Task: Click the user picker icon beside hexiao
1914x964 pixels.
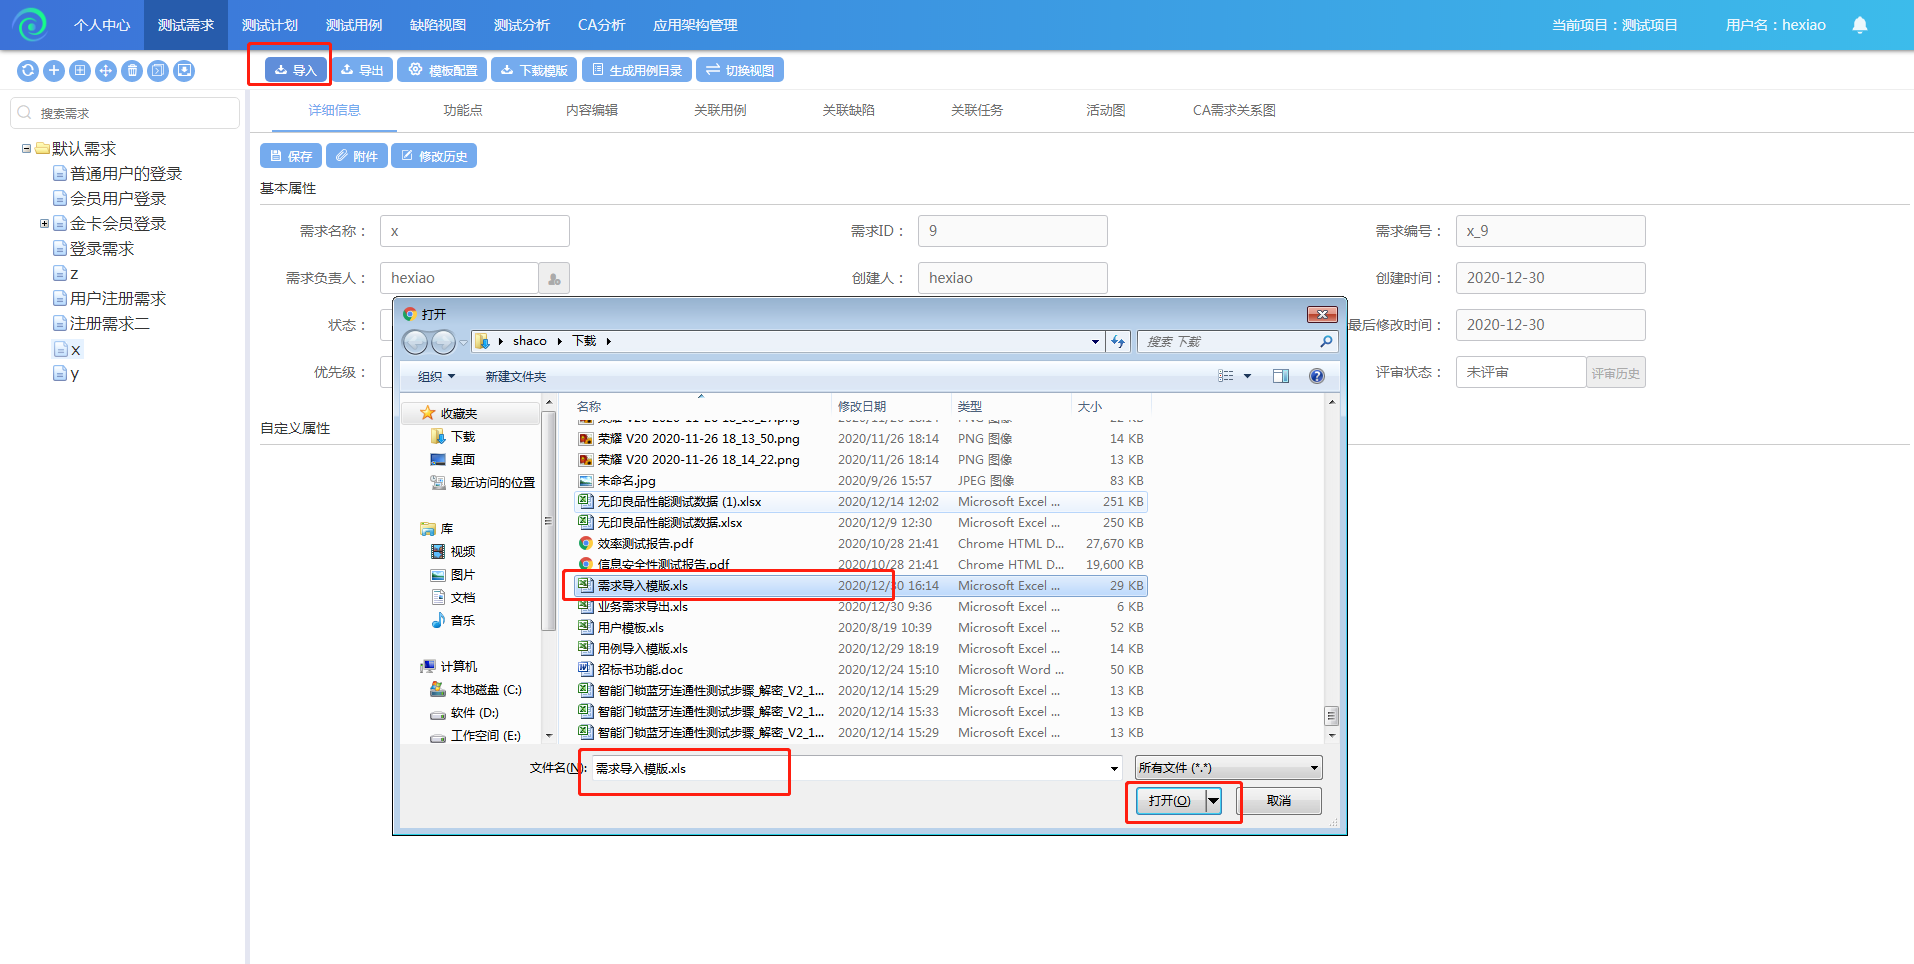Action: [554, 279]
